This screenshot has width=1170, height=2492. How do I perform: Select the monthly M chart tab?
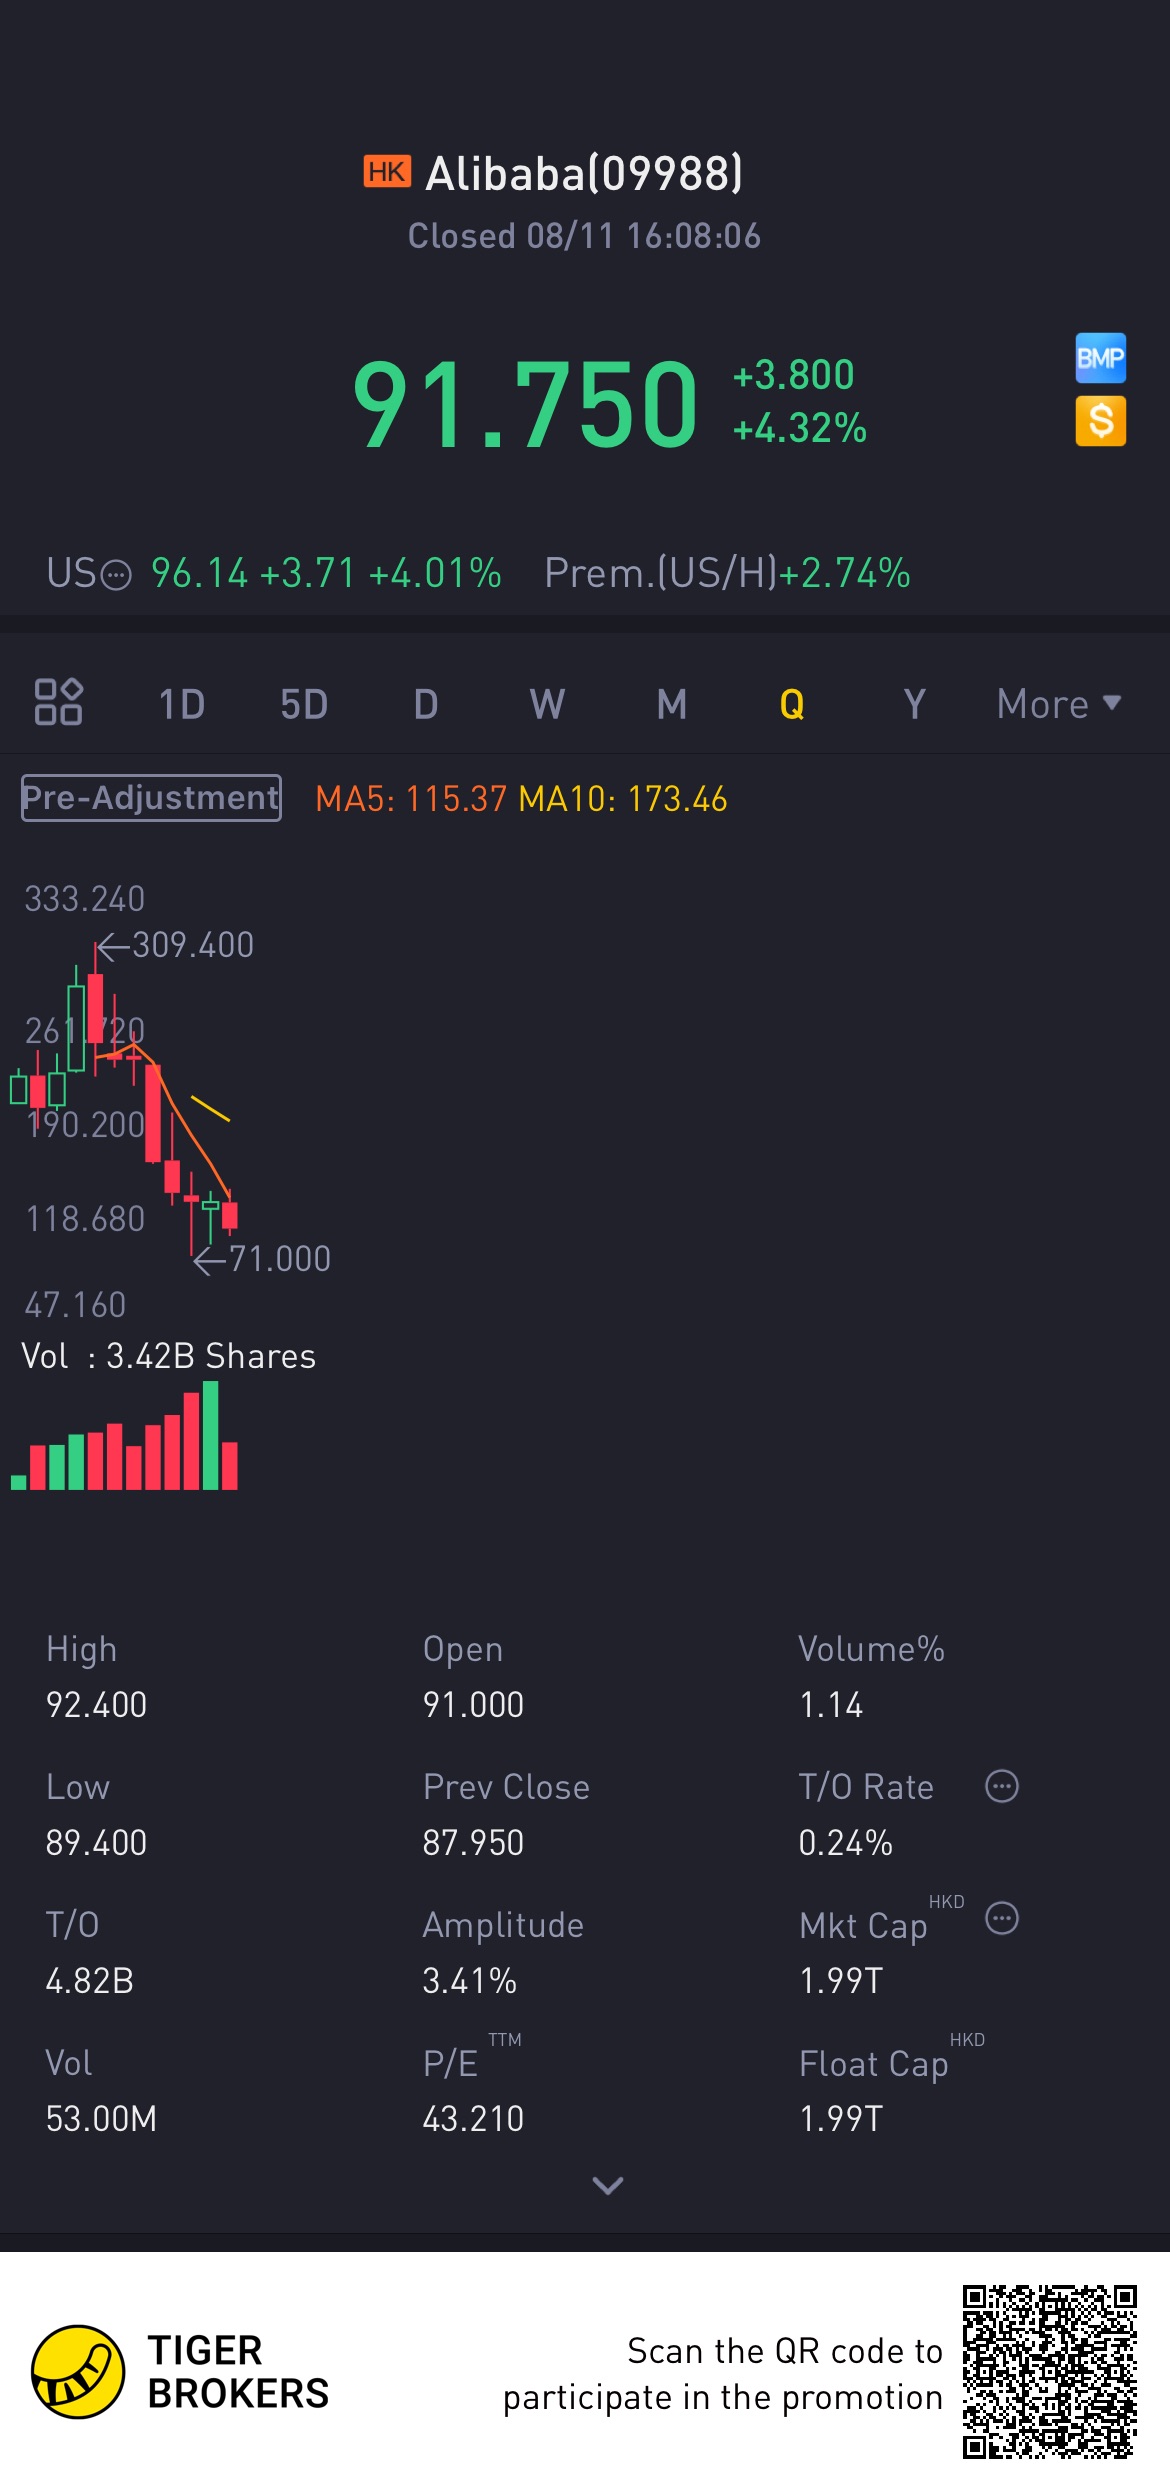671,704
